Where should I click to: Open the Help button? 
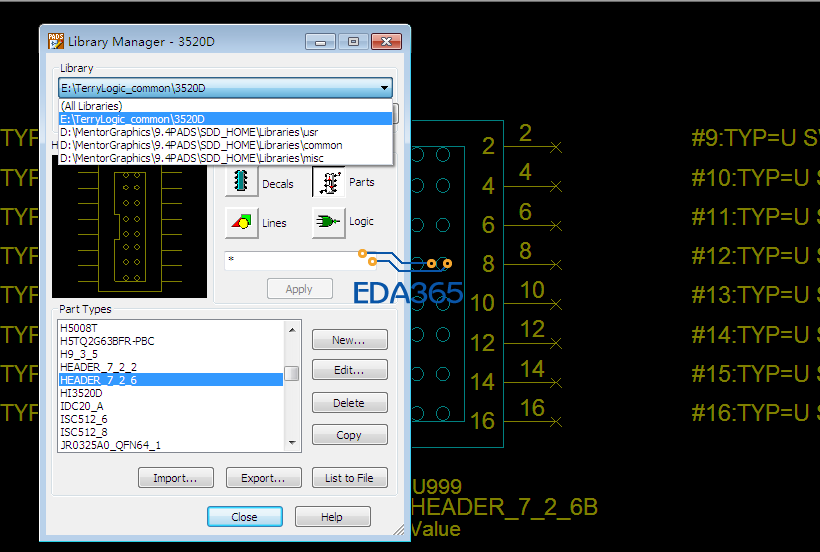click(x=333, y=516)
